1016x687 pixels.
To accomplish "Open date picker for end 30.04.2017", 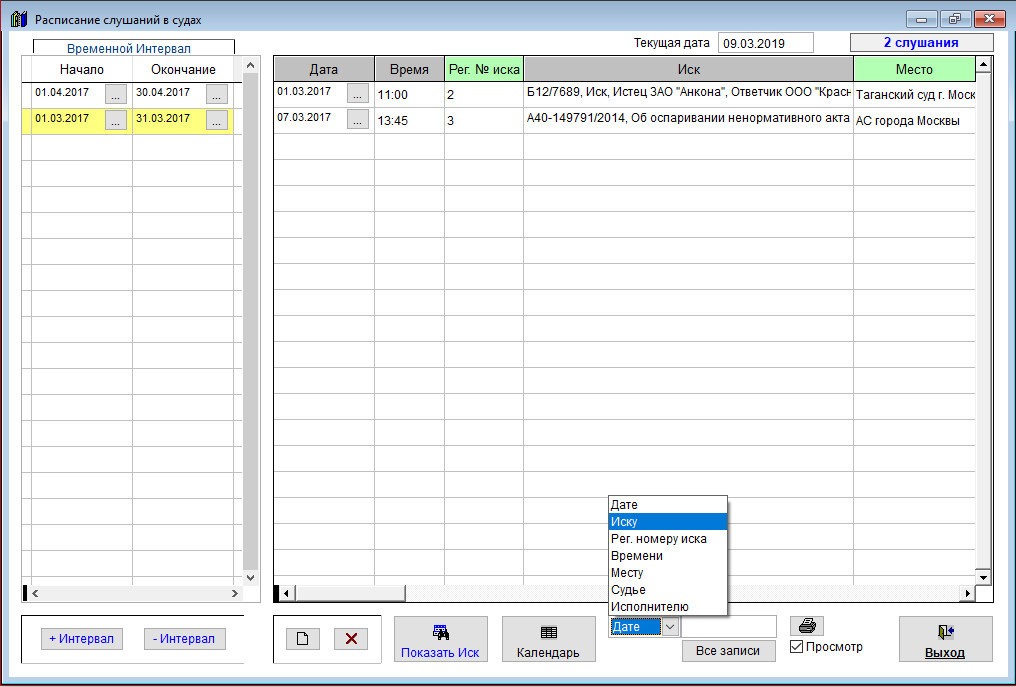I will pos(217,94).
